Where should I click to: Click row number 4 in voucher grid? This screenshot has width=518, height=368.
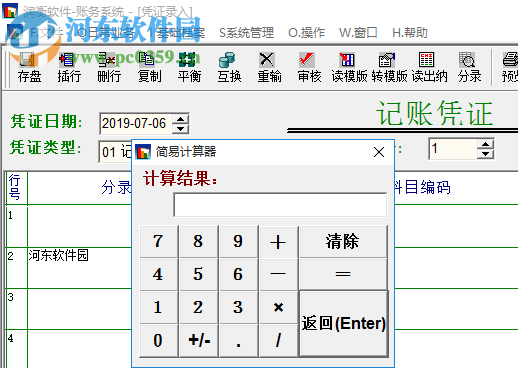tap(17, 349)
